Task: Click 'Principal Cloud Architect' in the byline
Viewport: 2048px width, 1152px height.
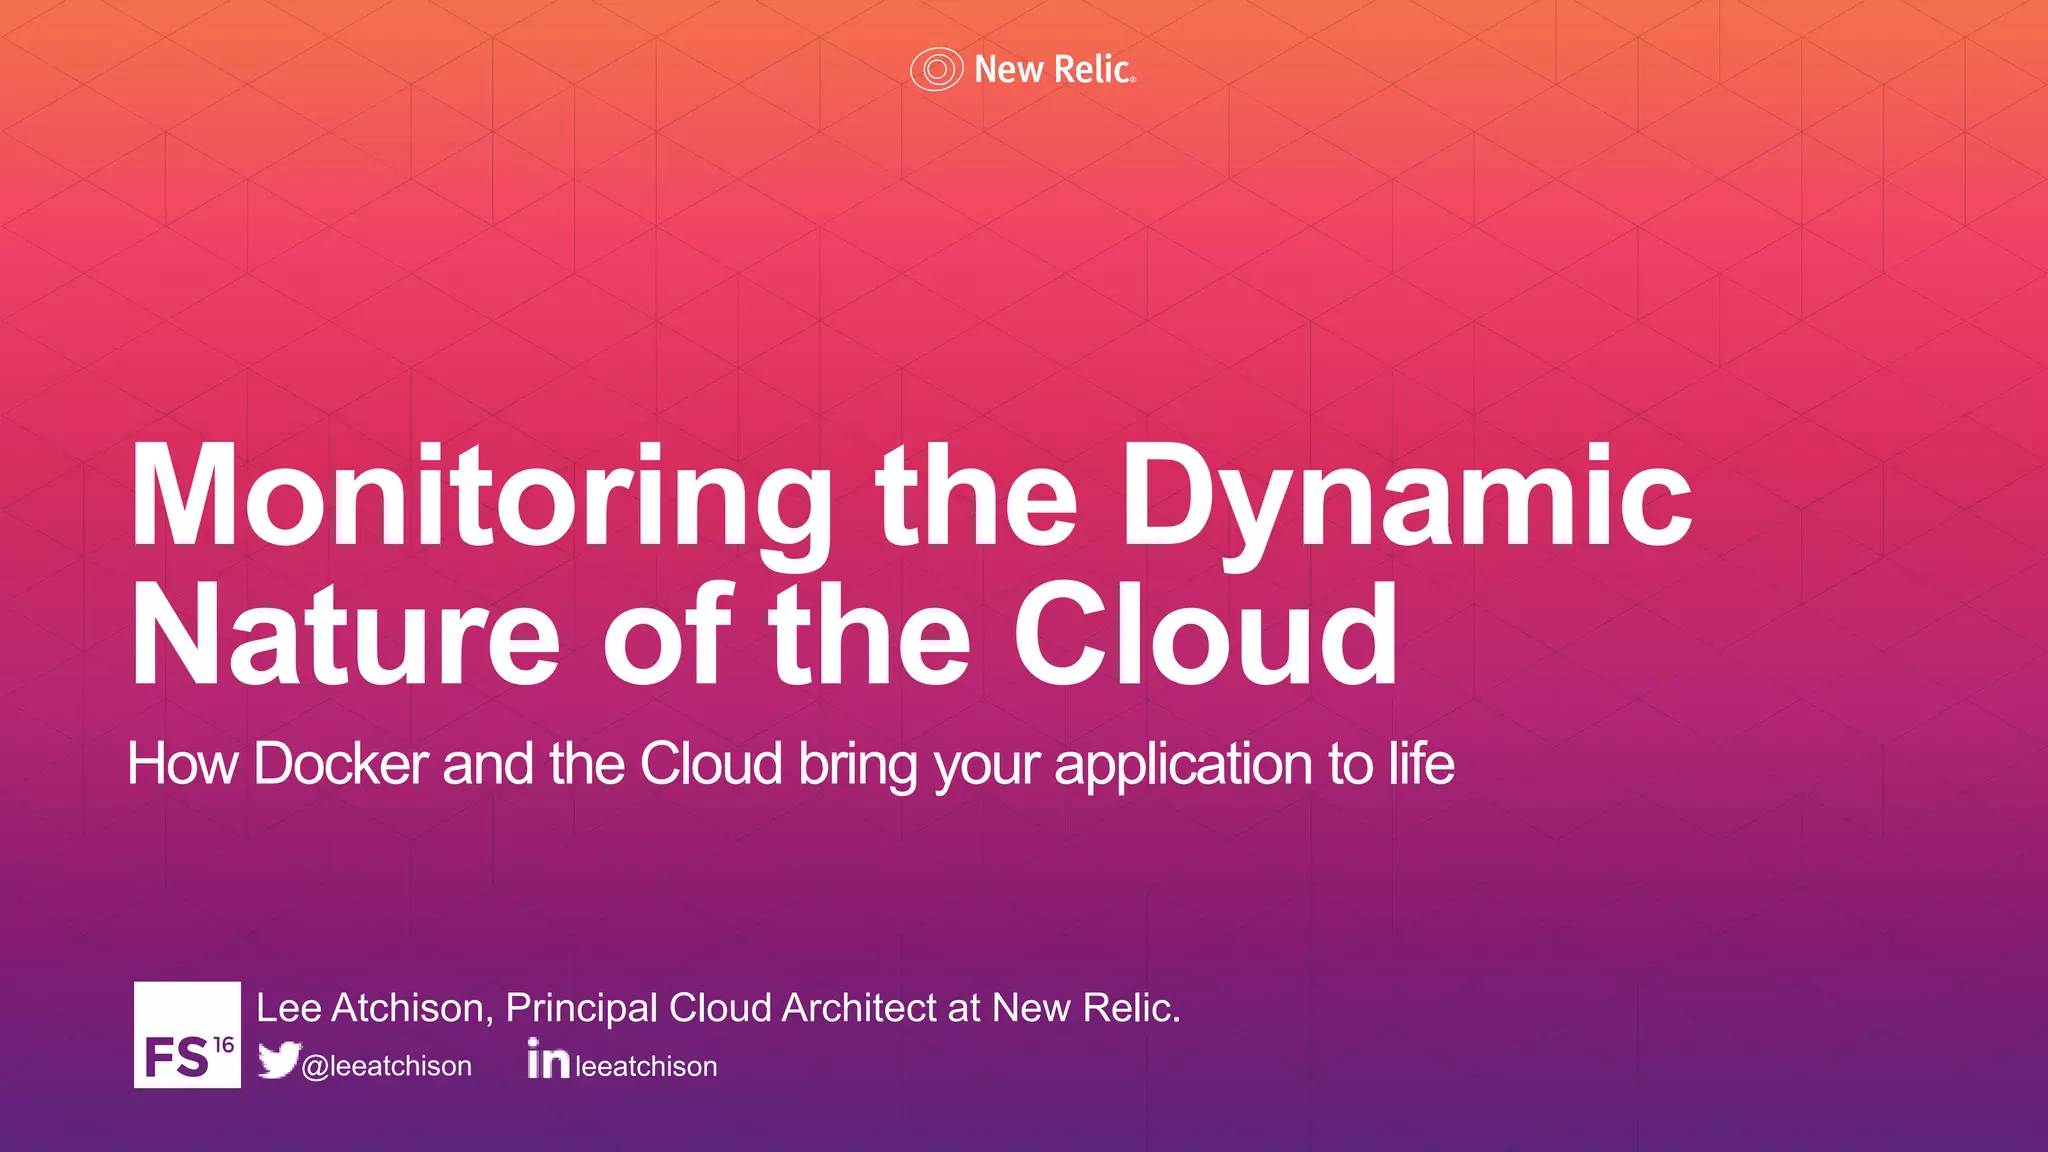Action: [x=722, y=1008]
